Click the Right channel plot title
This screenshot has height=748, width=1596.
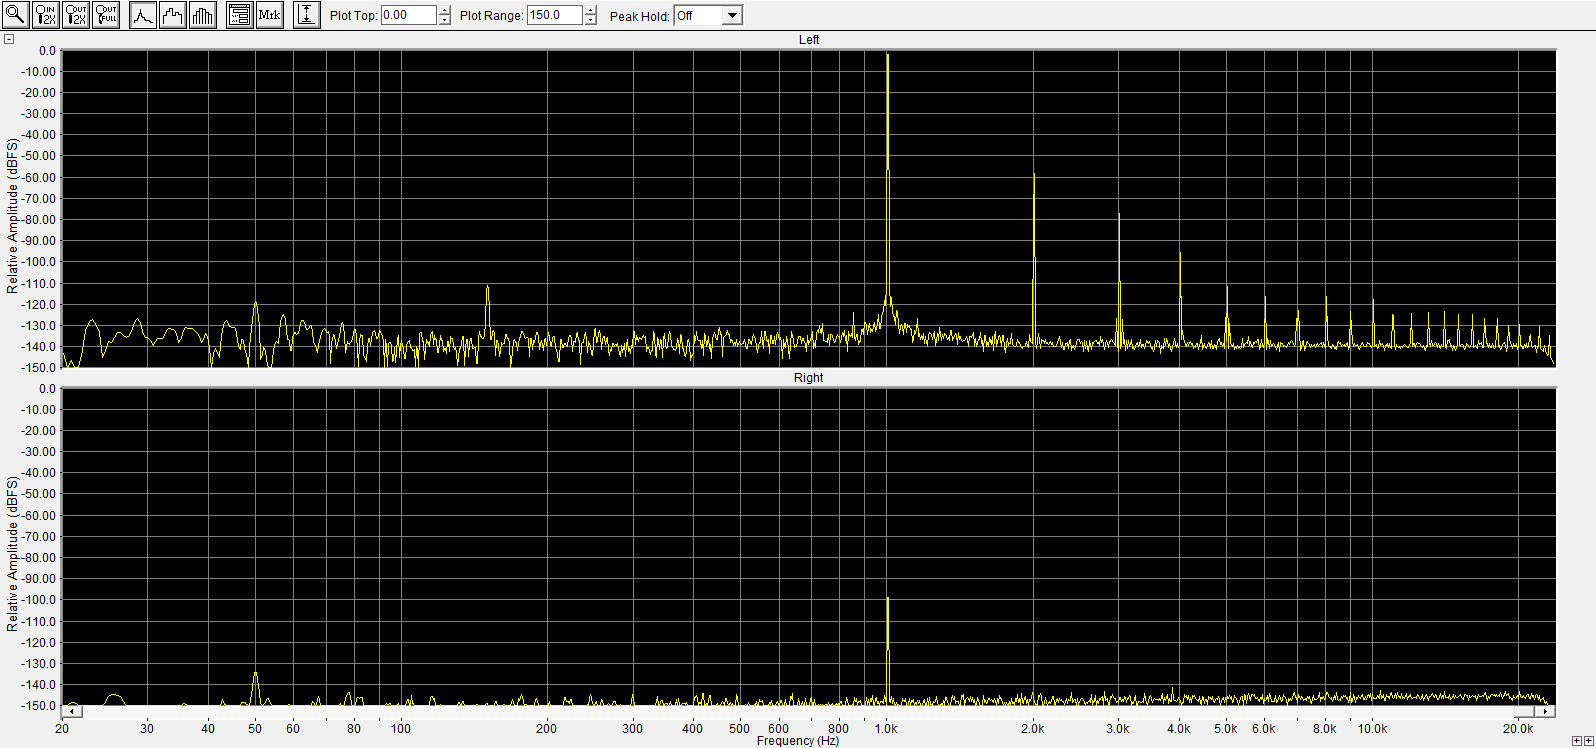click(809, 378)
